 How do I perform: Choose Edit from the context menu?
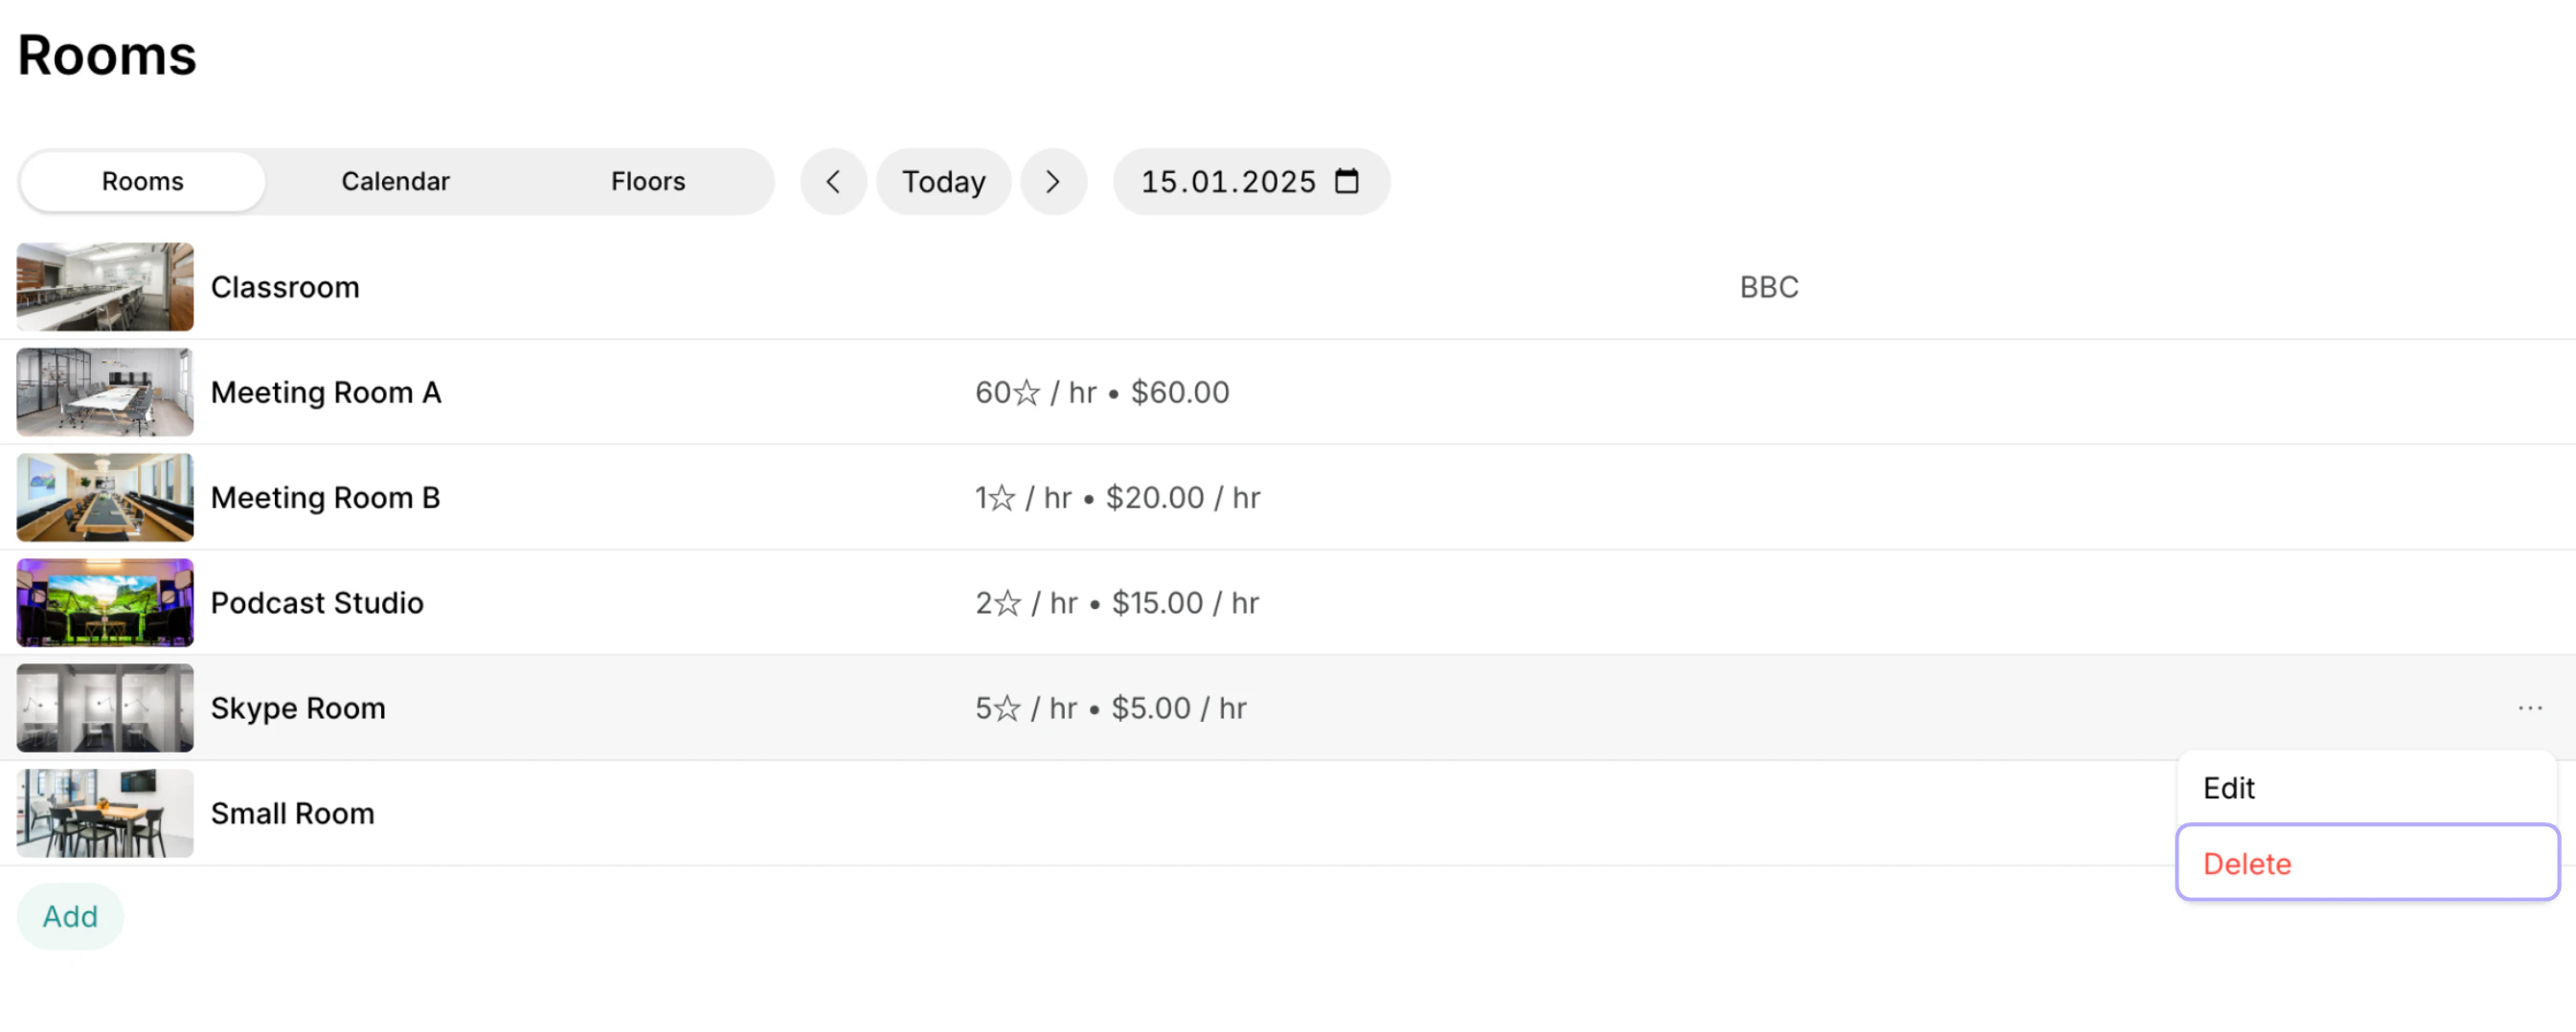(x=2366, y=788)
